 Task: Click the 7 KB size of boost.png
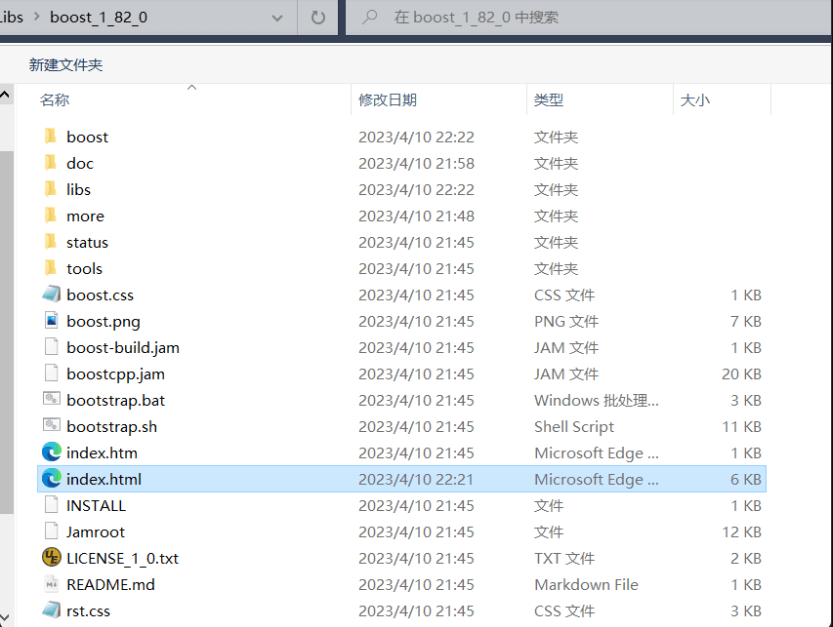pyautogui.click(x=745, y=321)
